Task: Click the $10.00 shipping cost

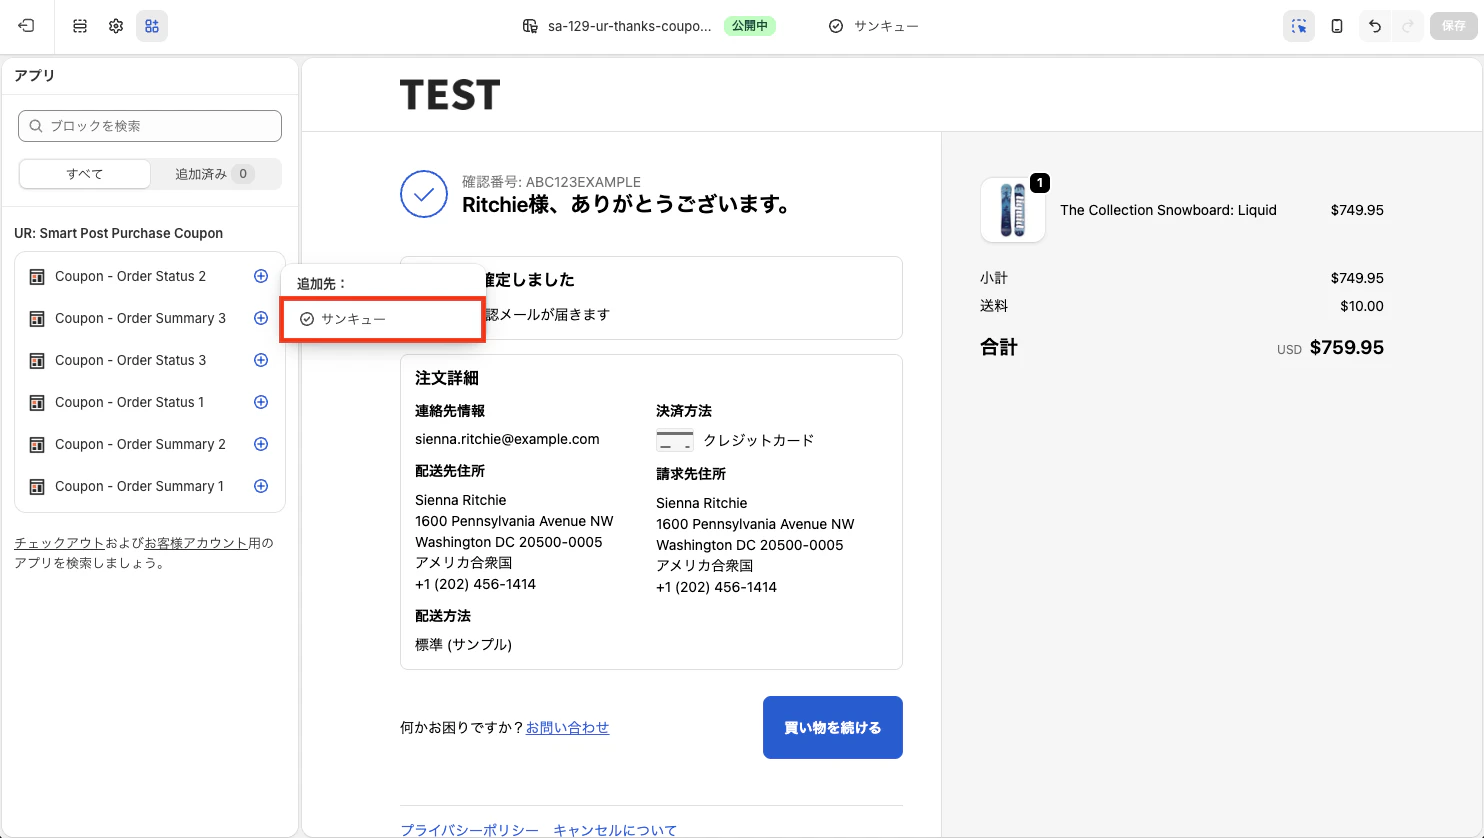Action: [1362, 306]
